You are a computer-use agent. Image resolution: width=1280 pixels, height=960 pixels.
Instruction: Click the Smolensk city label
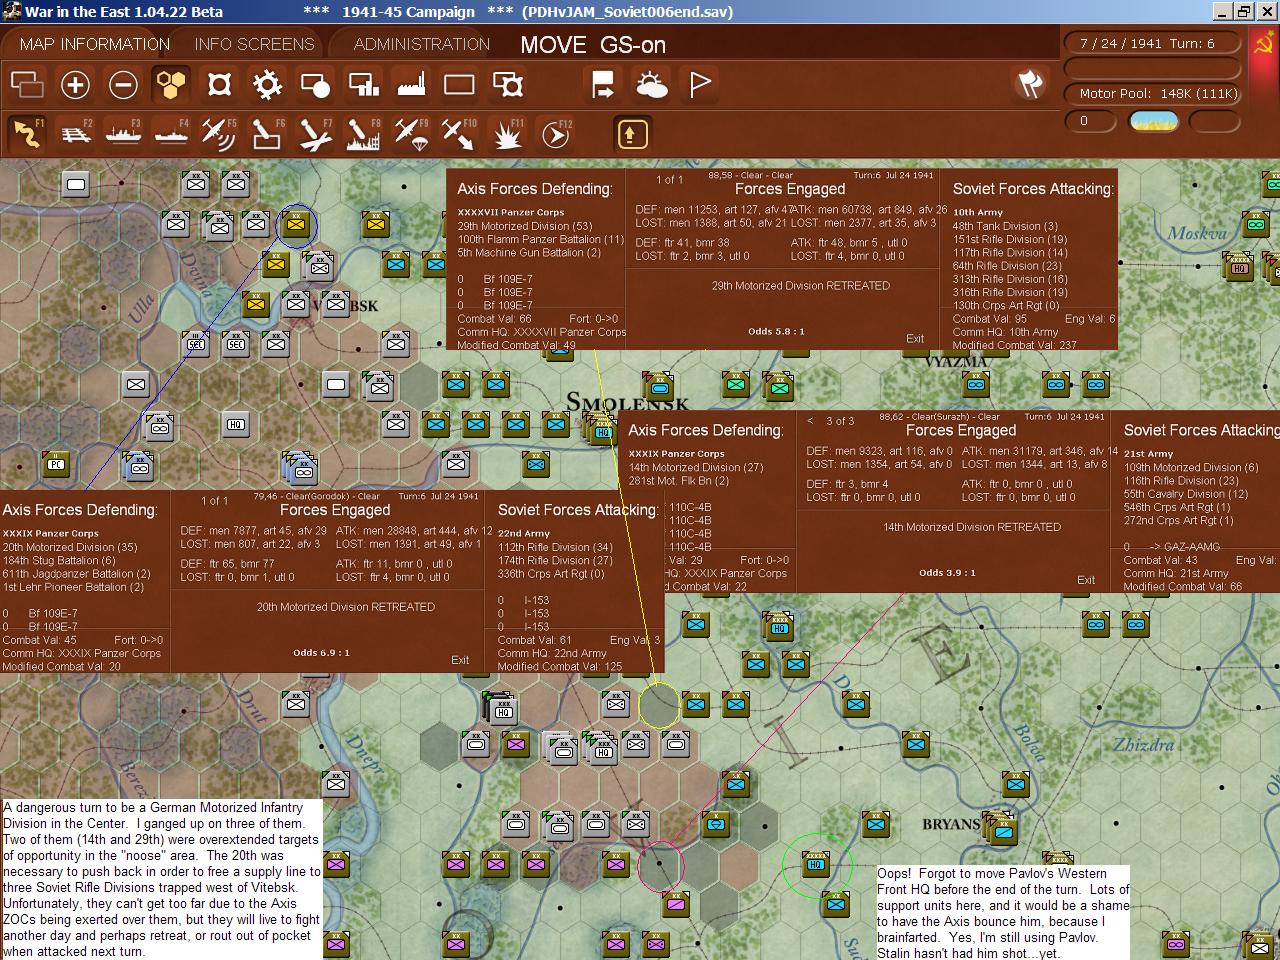[628, 402]
